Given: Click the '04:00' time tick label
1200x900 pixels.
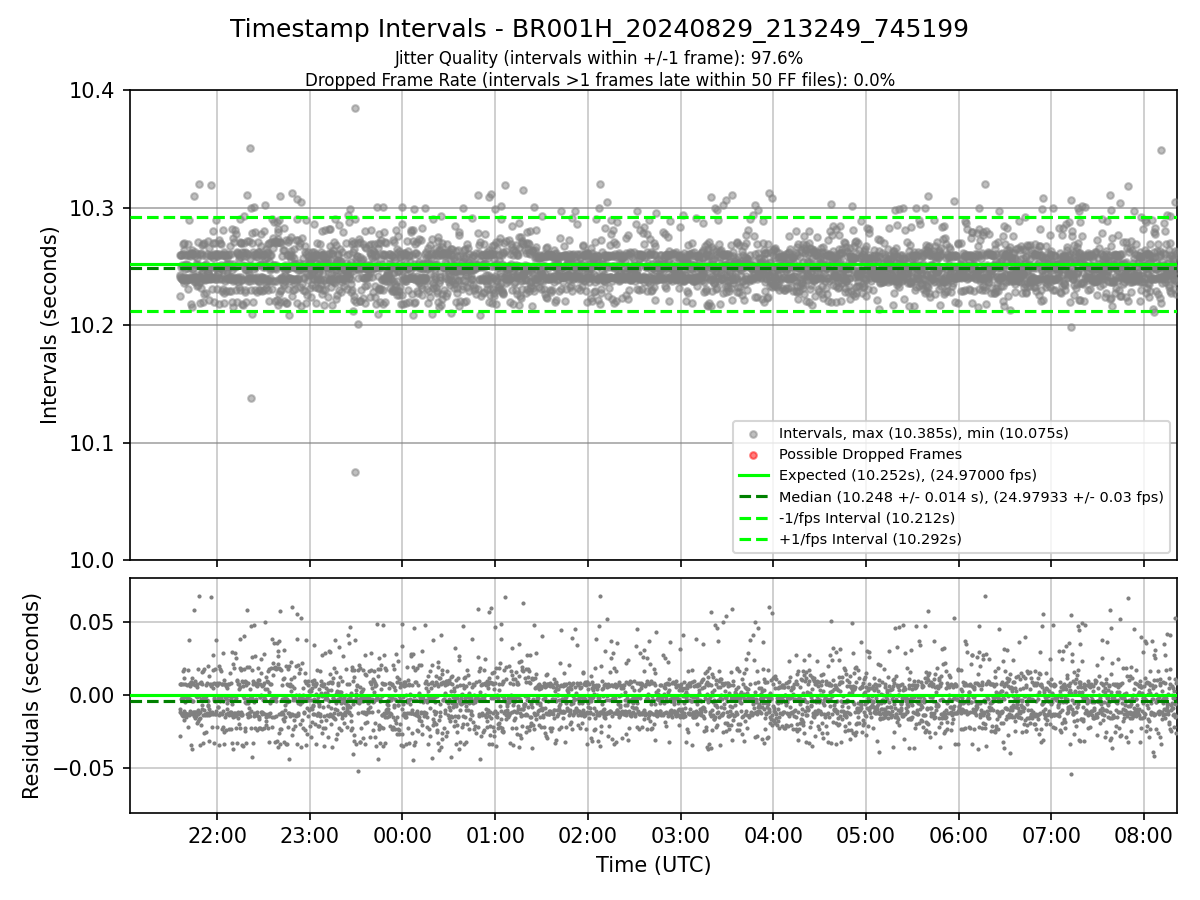Looking at the screenshot, I should pos(773,835).
